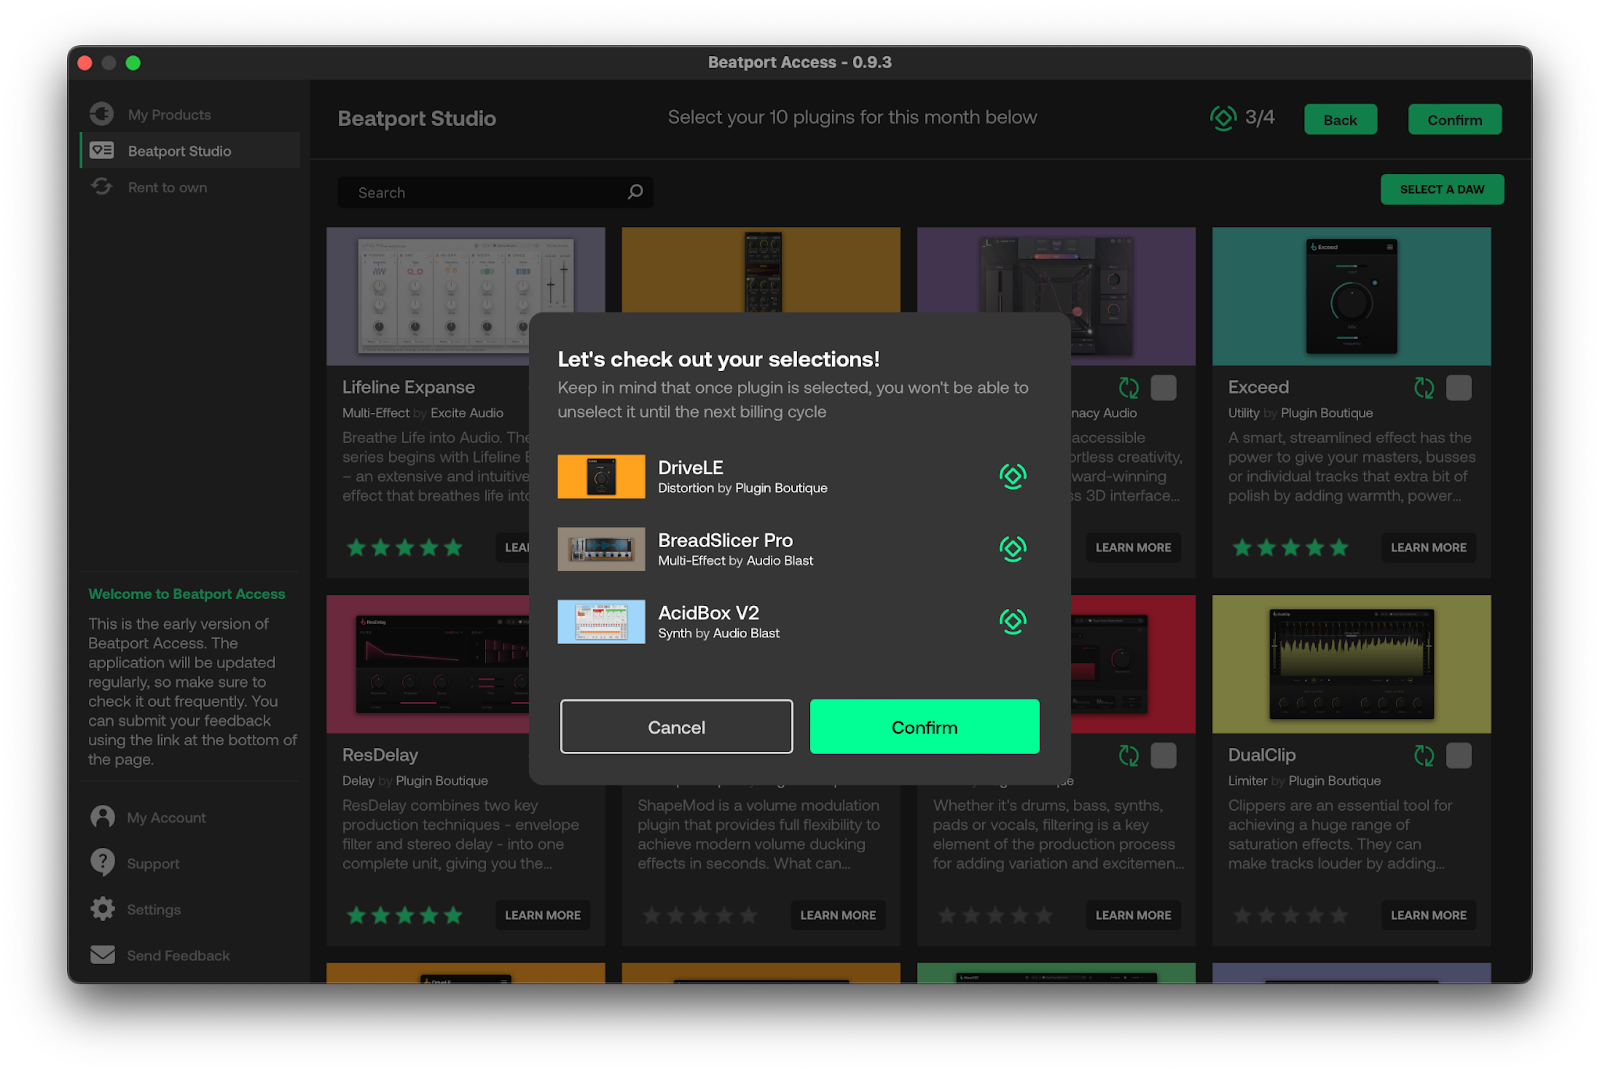
Task: Click the Support question mark icon
Action: click(x=102, y=863)
